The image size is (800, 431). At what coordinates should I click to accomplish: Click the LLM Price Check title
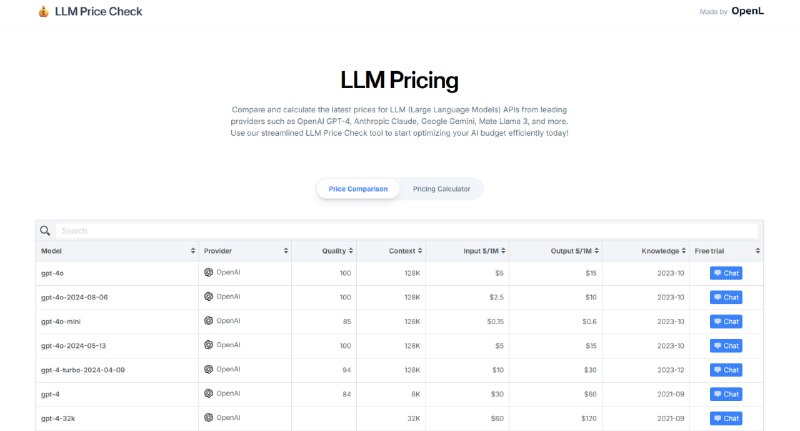pos(98,11)
